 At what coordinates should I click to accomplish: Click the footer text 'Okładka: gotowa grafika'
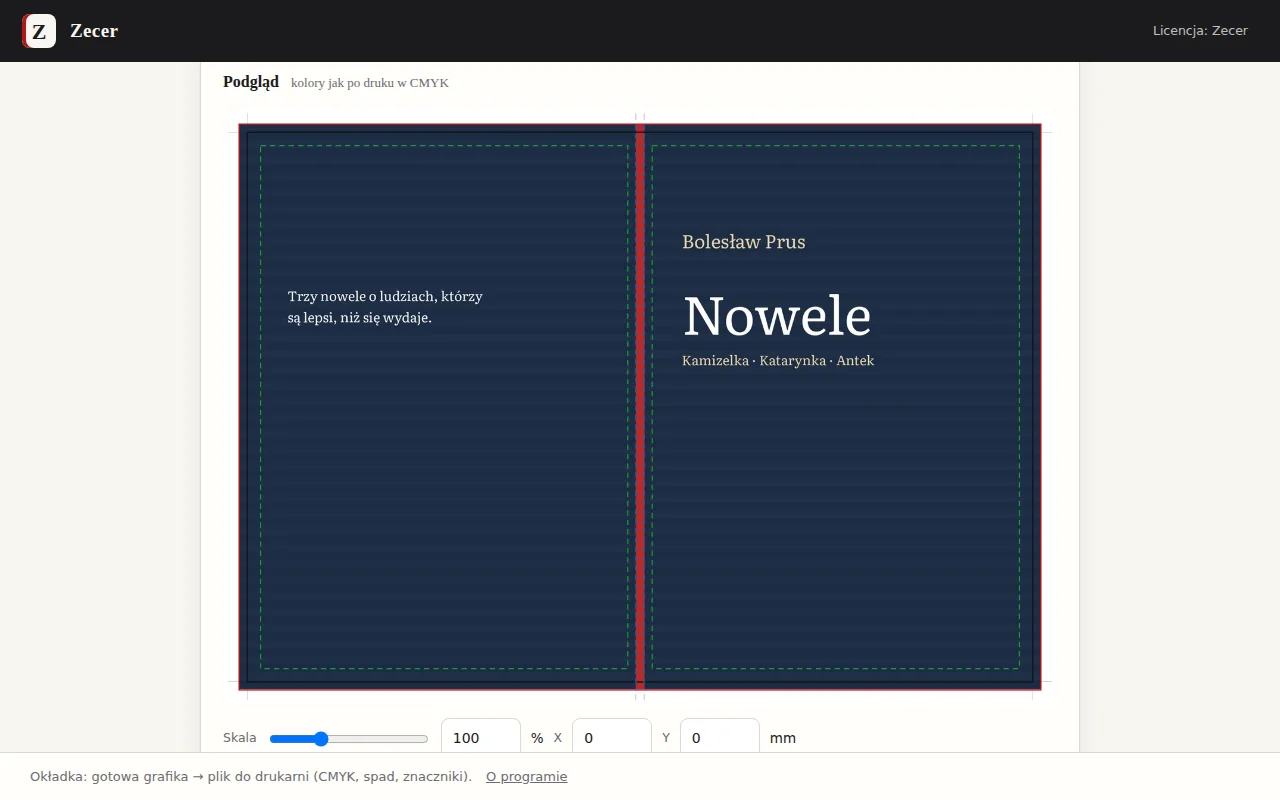[251, 776]
